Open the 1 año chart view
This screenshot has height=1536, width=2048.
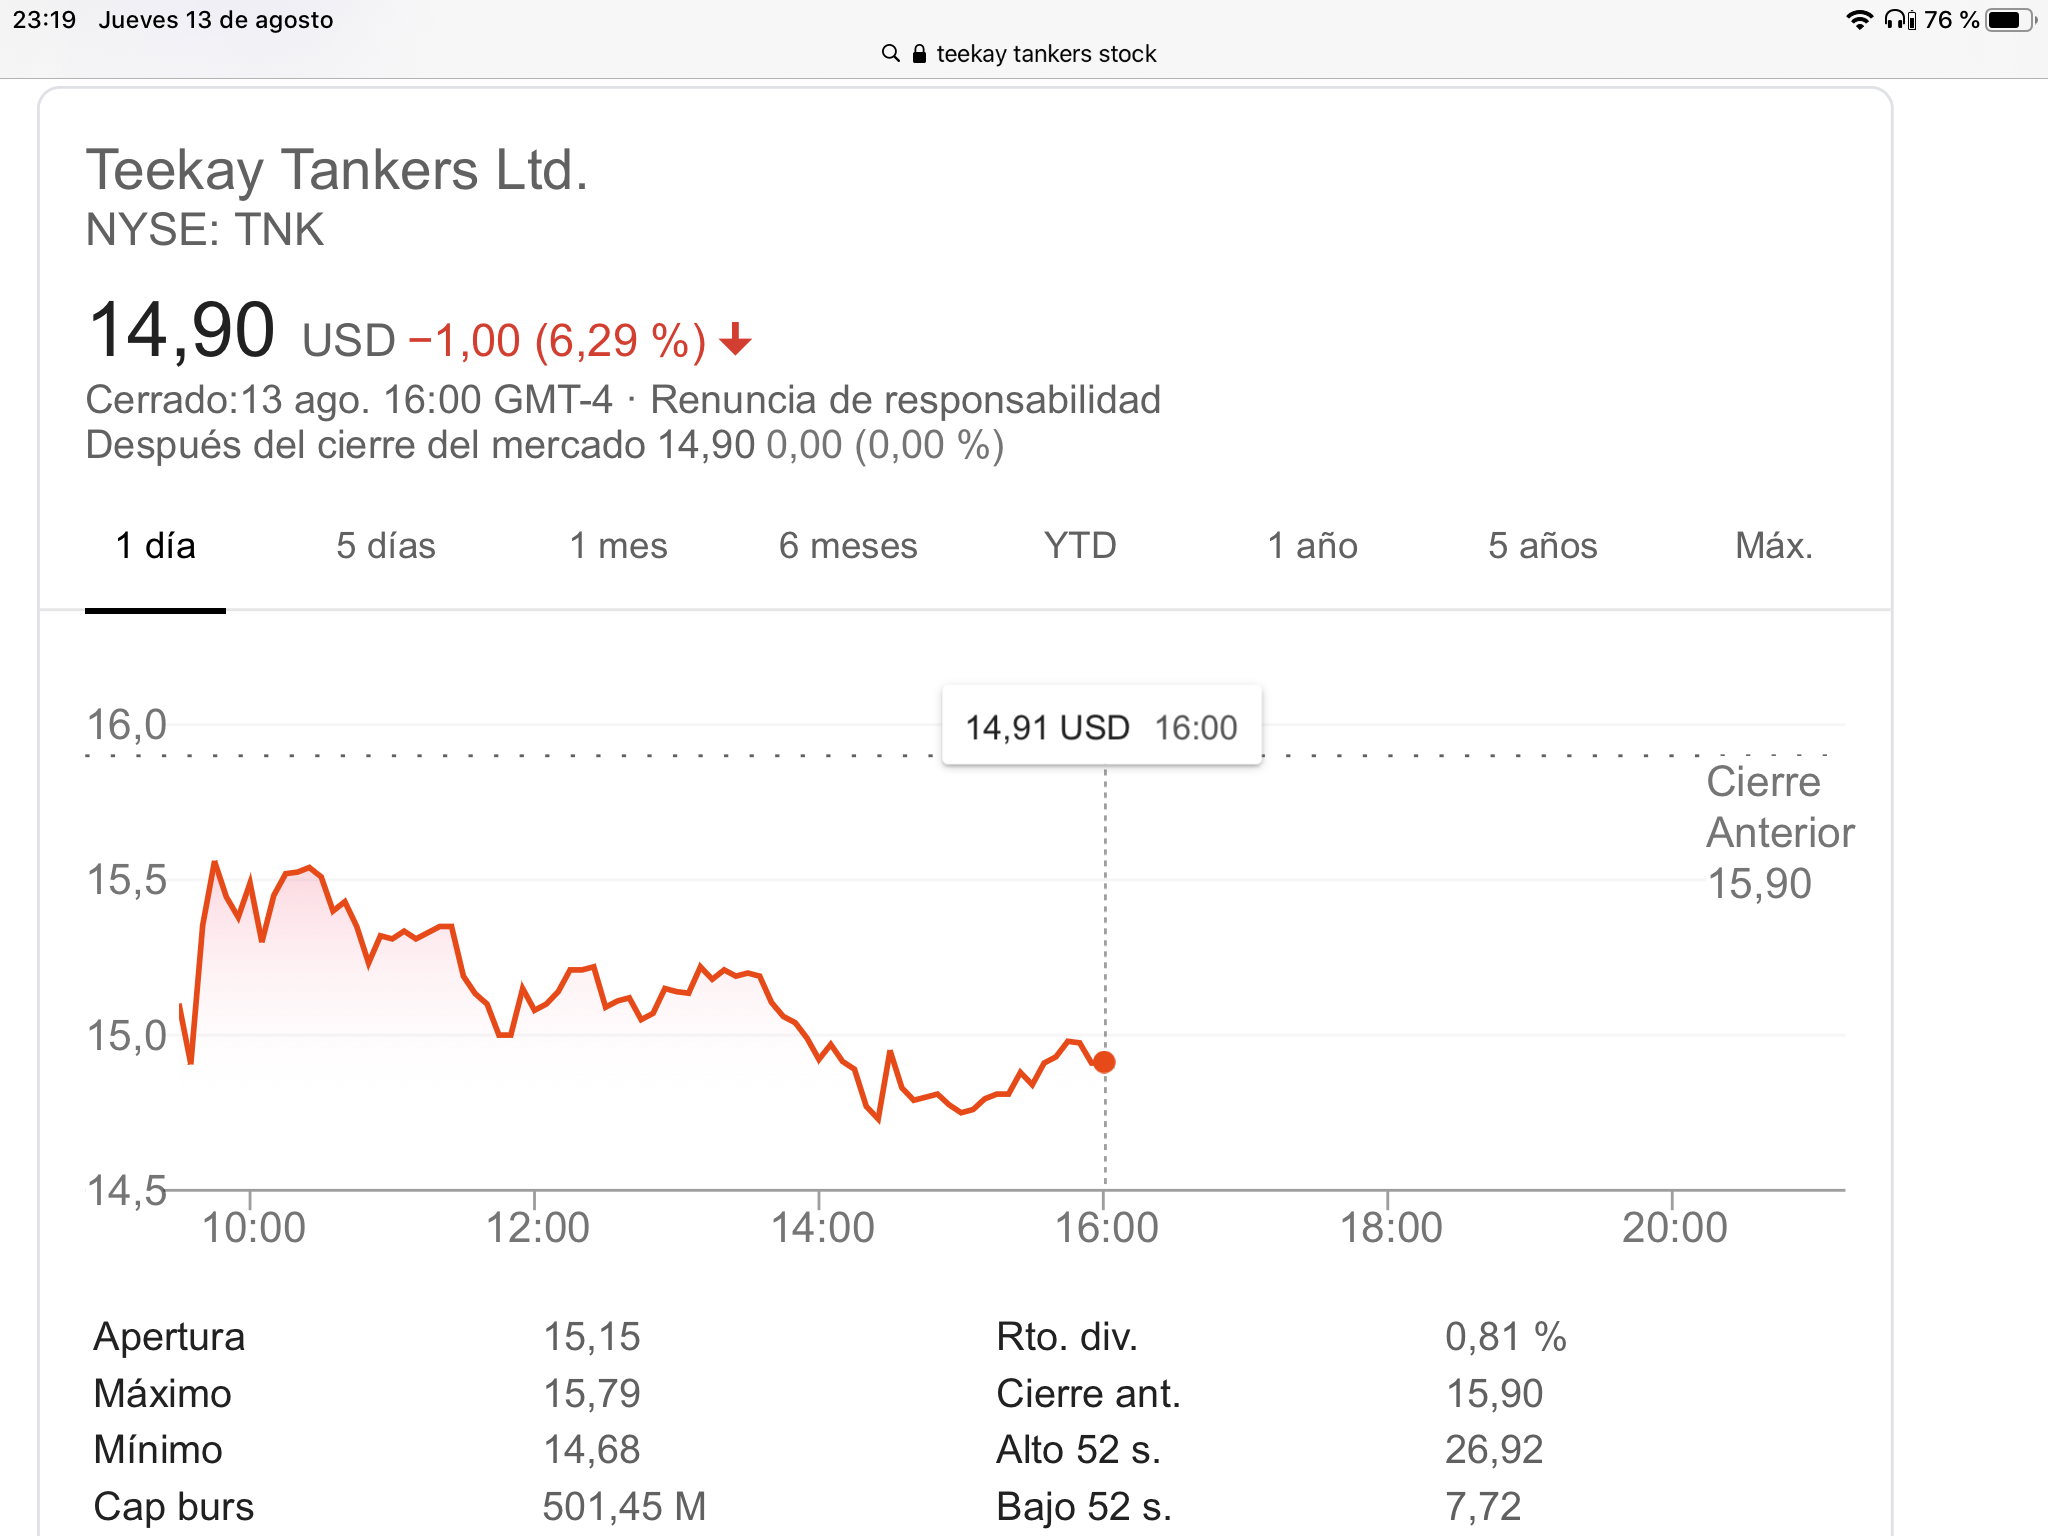pos(1312,546)
